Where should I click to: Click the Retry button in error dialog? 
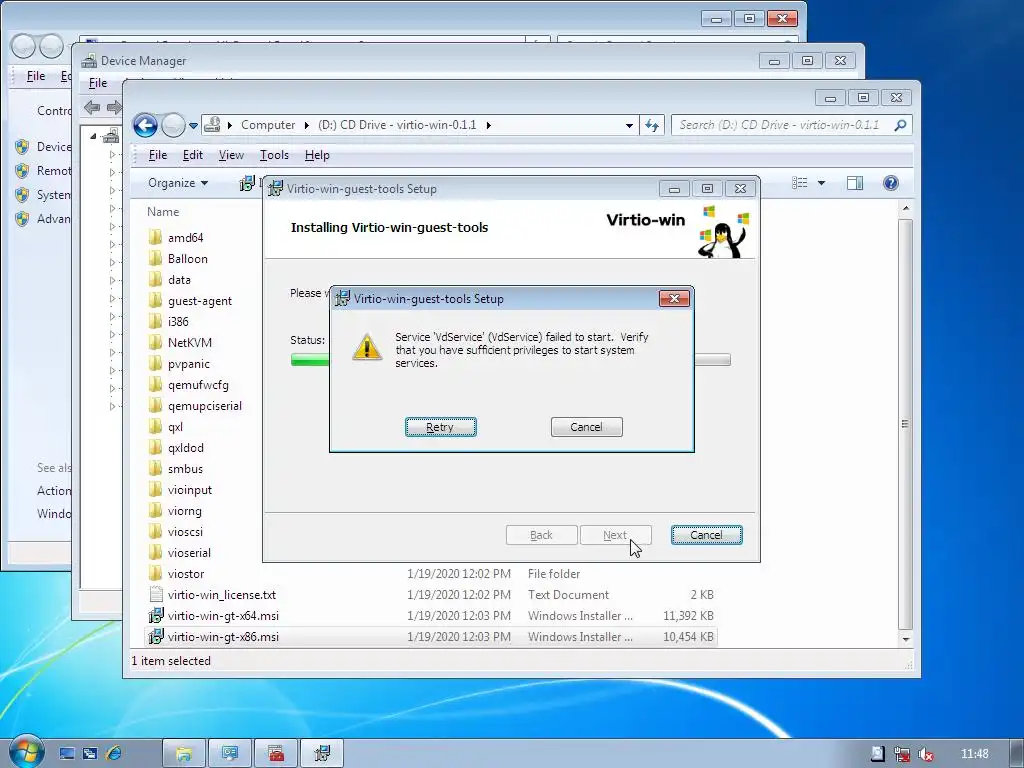[440, 427]
